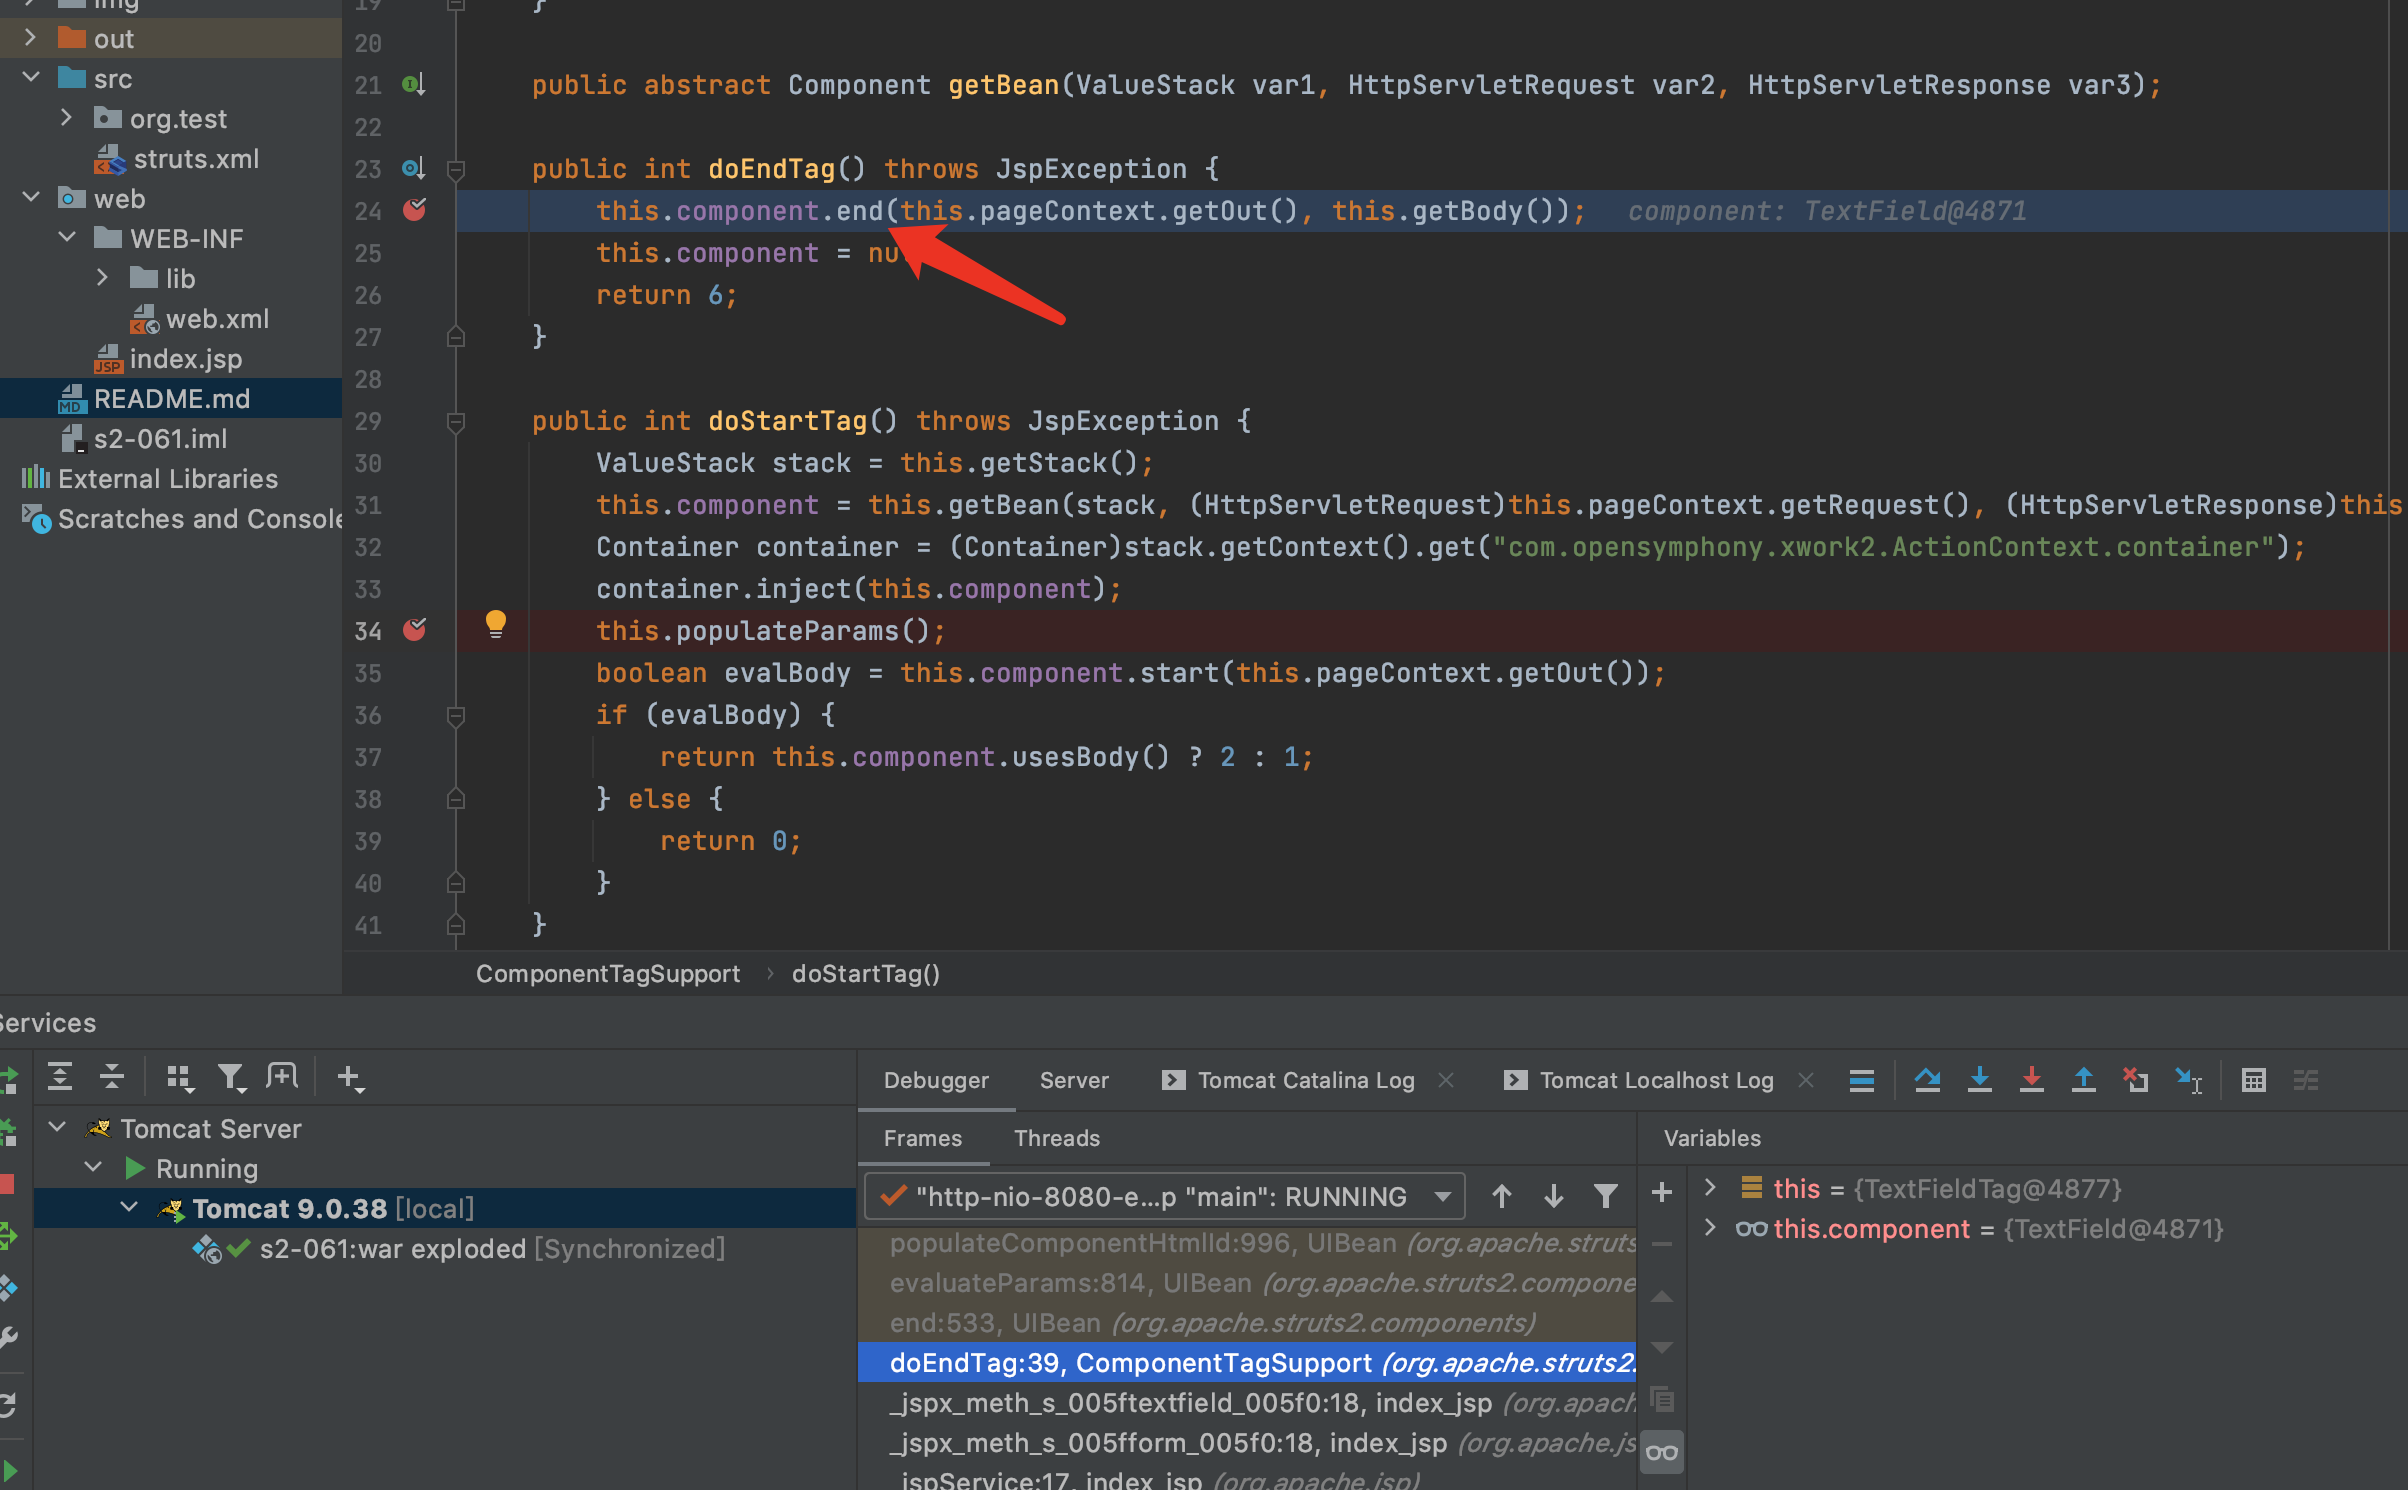Select the end:533, UIBean stack frame
Image resolution: width=2408 pixels, height=1490 pixels.
click(1247, 1323)
